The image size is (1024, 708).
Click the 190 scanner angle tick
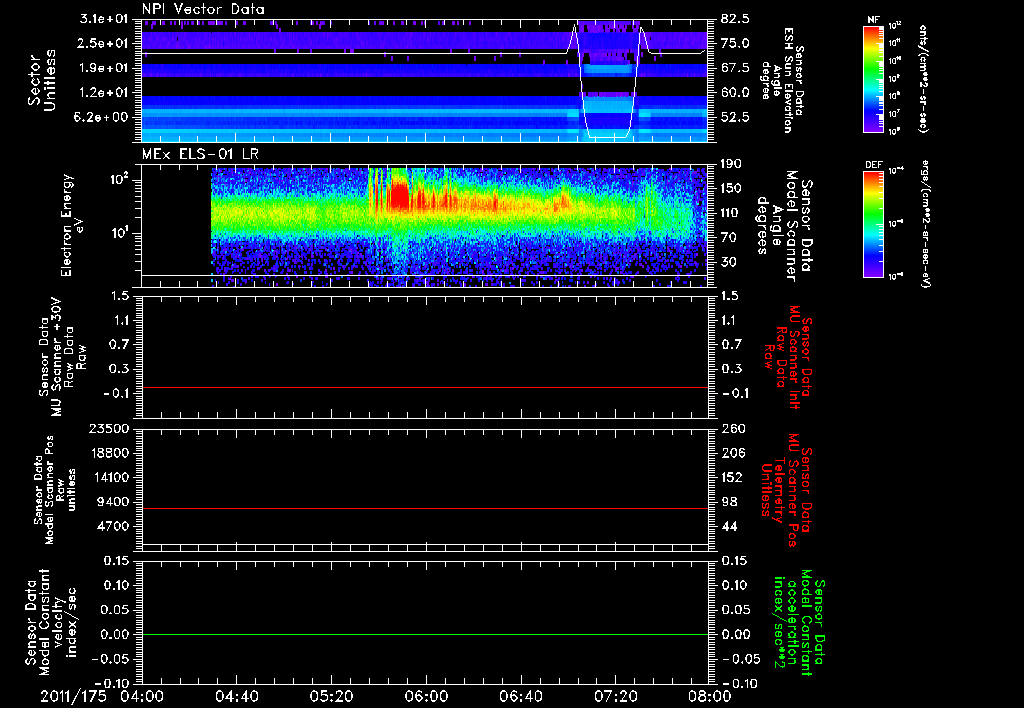731,164
